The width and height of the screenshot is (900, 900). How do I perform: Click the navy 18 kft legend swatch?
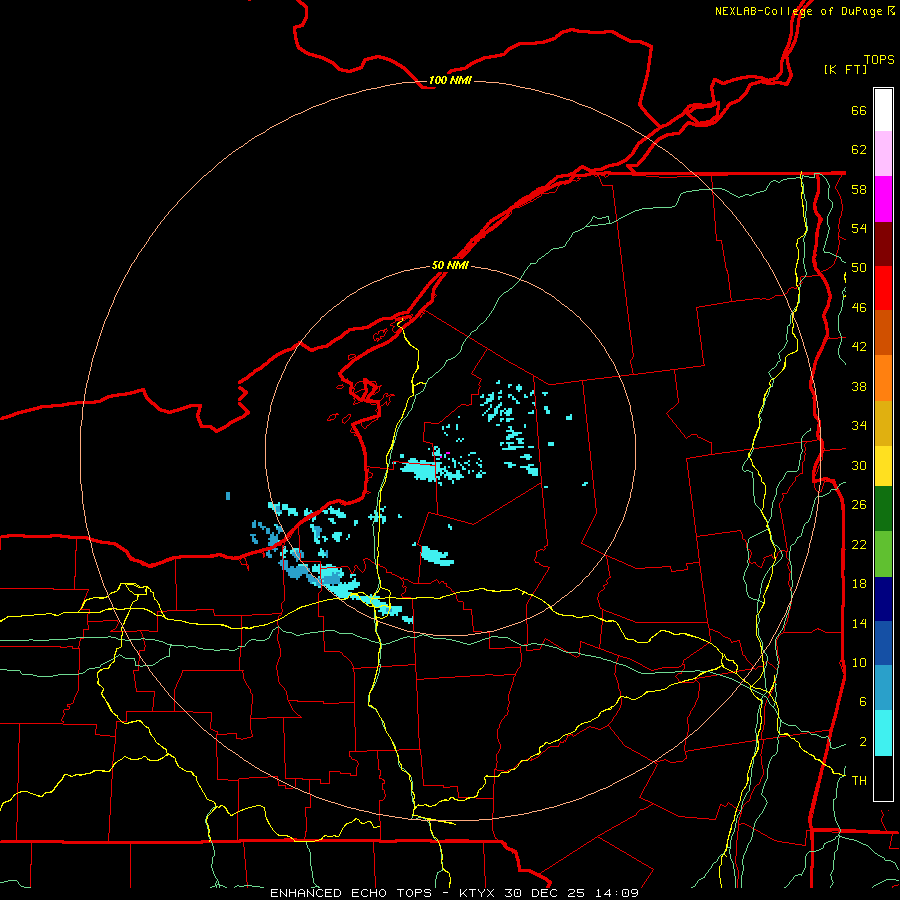tap(883, 599)
